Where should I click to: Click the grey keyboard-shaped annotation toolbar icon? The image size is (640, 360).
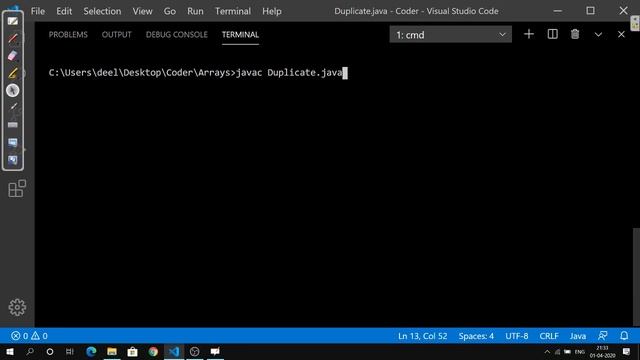click(13, 125)
